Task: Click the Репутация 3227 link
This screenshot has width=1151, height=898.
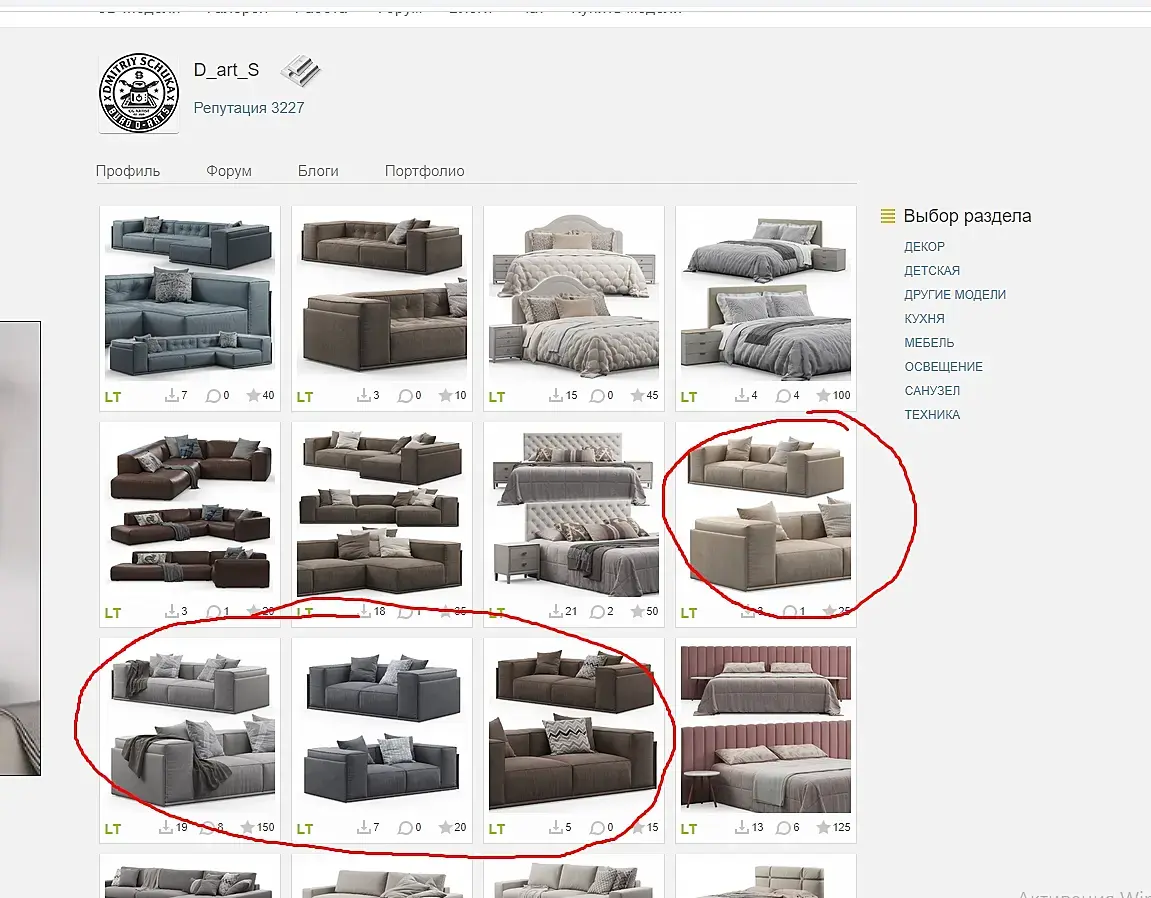Action: [249, 107]
